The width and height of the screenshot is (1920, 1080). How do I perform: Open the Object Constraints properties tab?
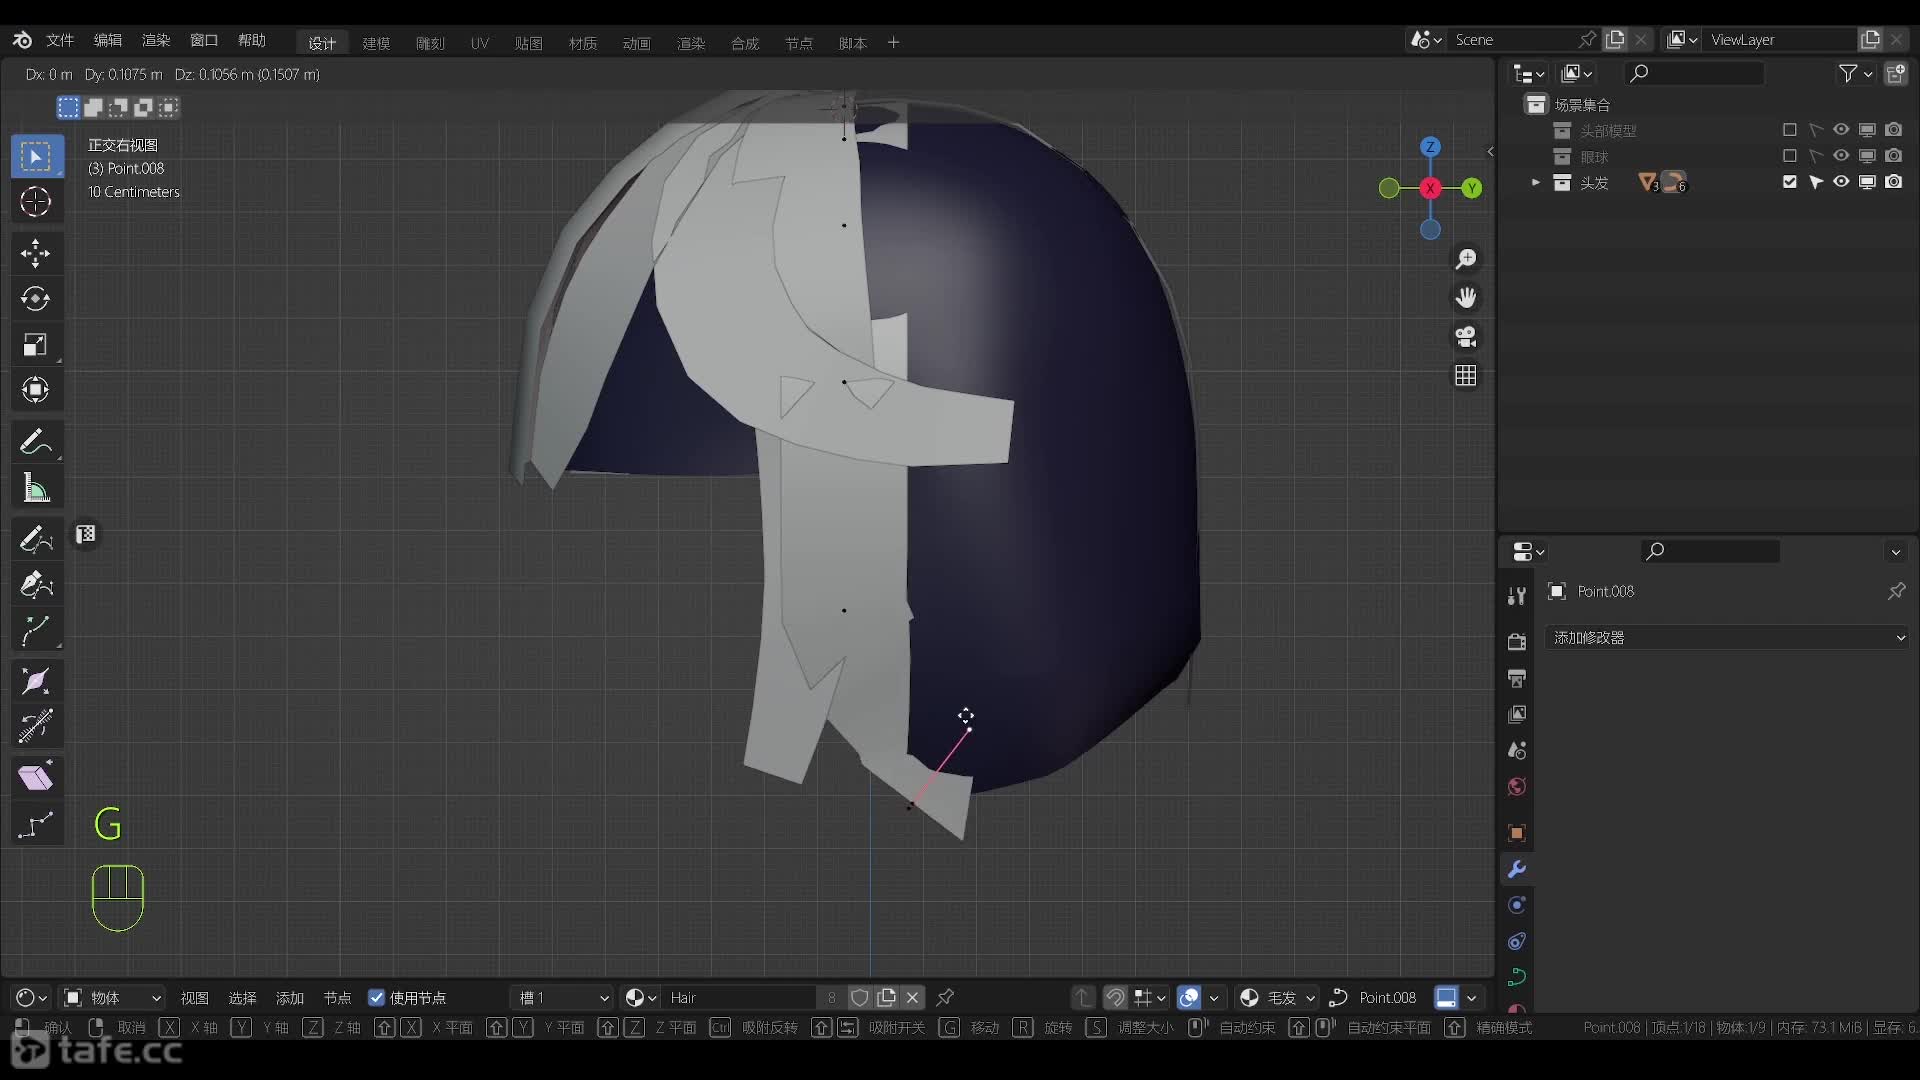(1517, 941)
